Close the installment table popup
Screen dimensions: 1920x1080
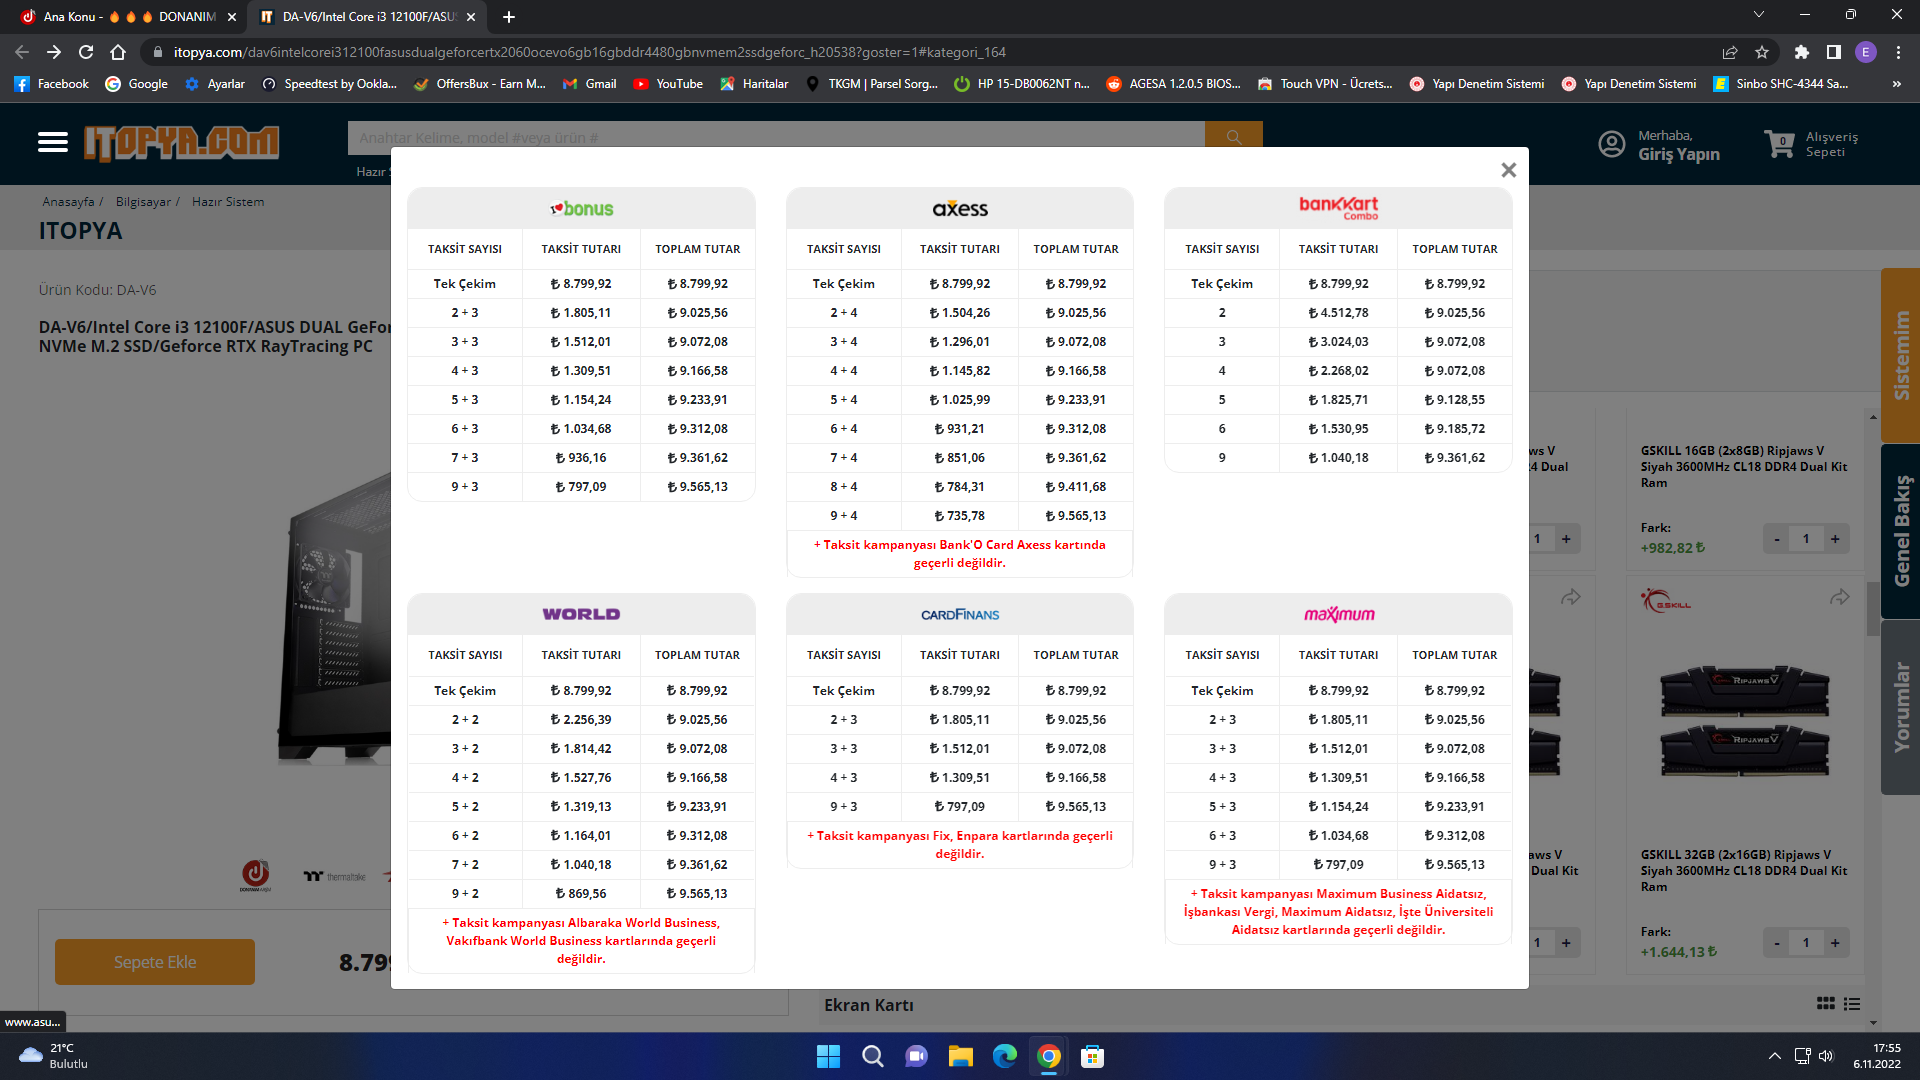pos(1508,170)
